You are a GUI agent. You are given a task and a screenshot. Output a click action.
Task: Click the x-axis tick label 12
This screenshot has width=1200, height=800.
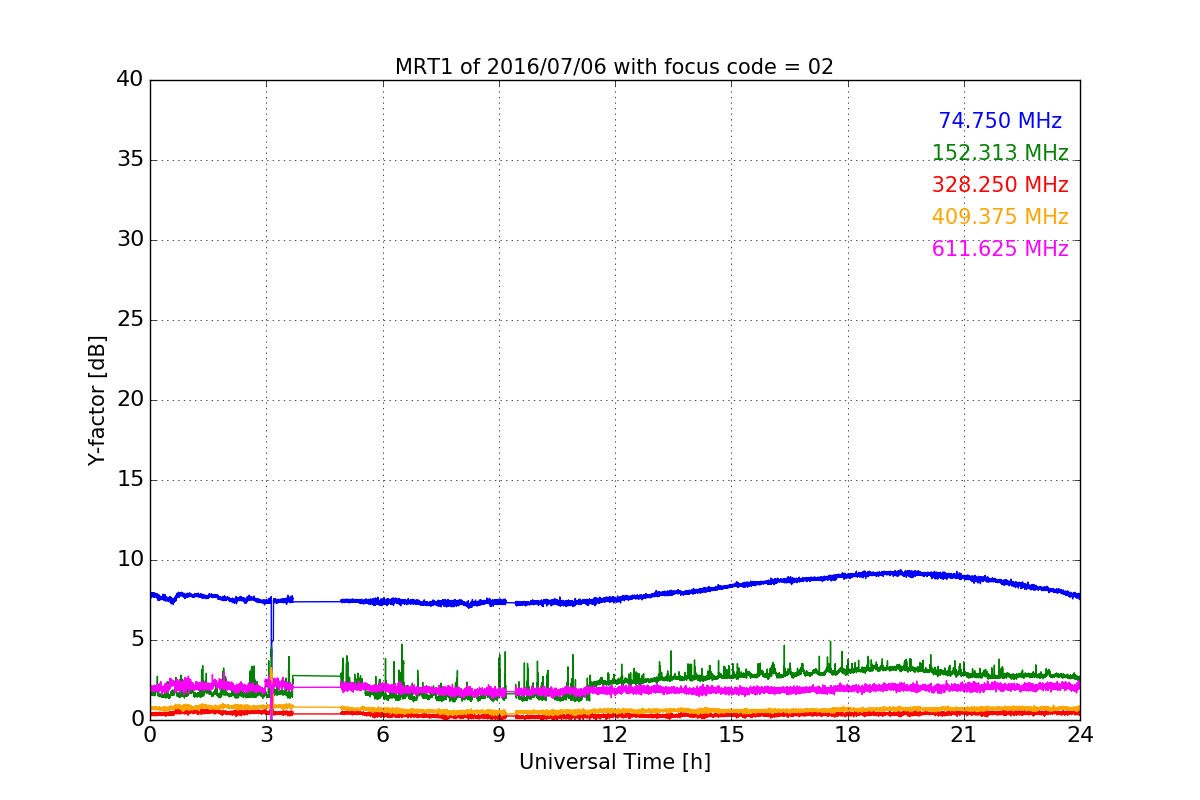tap(615, 734)
